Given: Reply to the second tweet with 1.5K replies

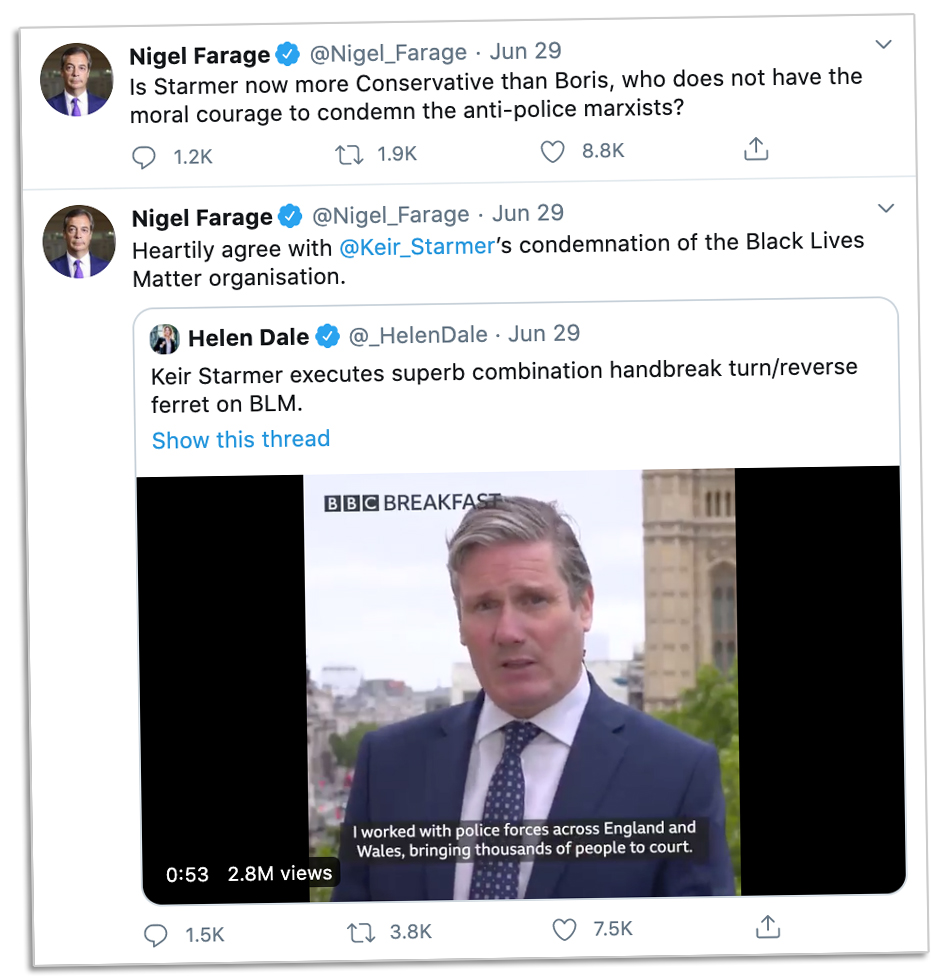Looking at the screenshot, I should (x=155, y=935).
